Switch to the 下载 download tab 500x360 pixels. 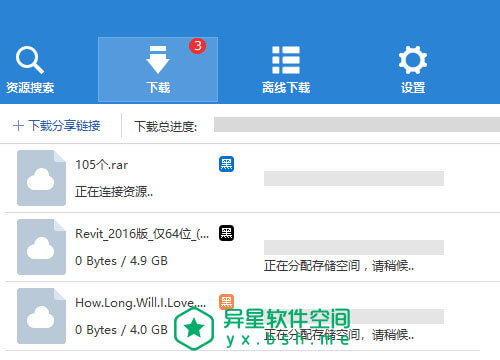tap(158, 69)
